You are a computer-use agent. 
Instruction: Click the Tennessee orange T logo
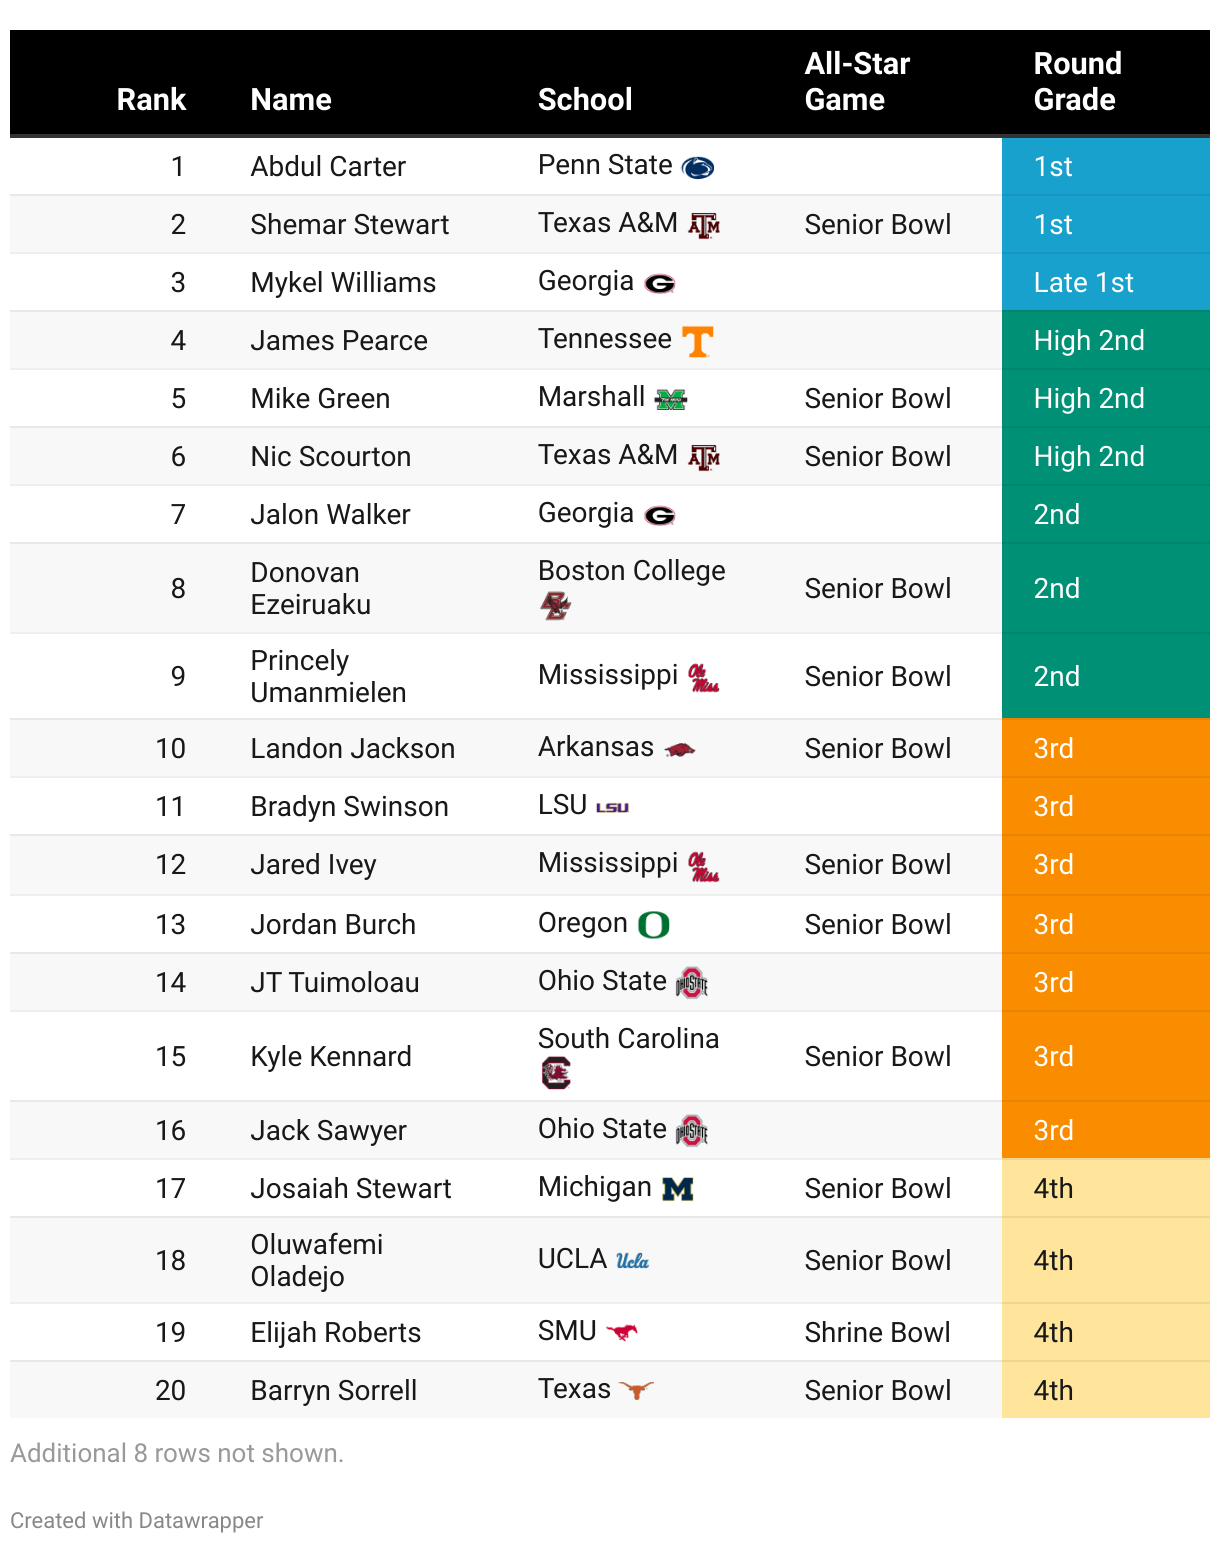(697, 341)
